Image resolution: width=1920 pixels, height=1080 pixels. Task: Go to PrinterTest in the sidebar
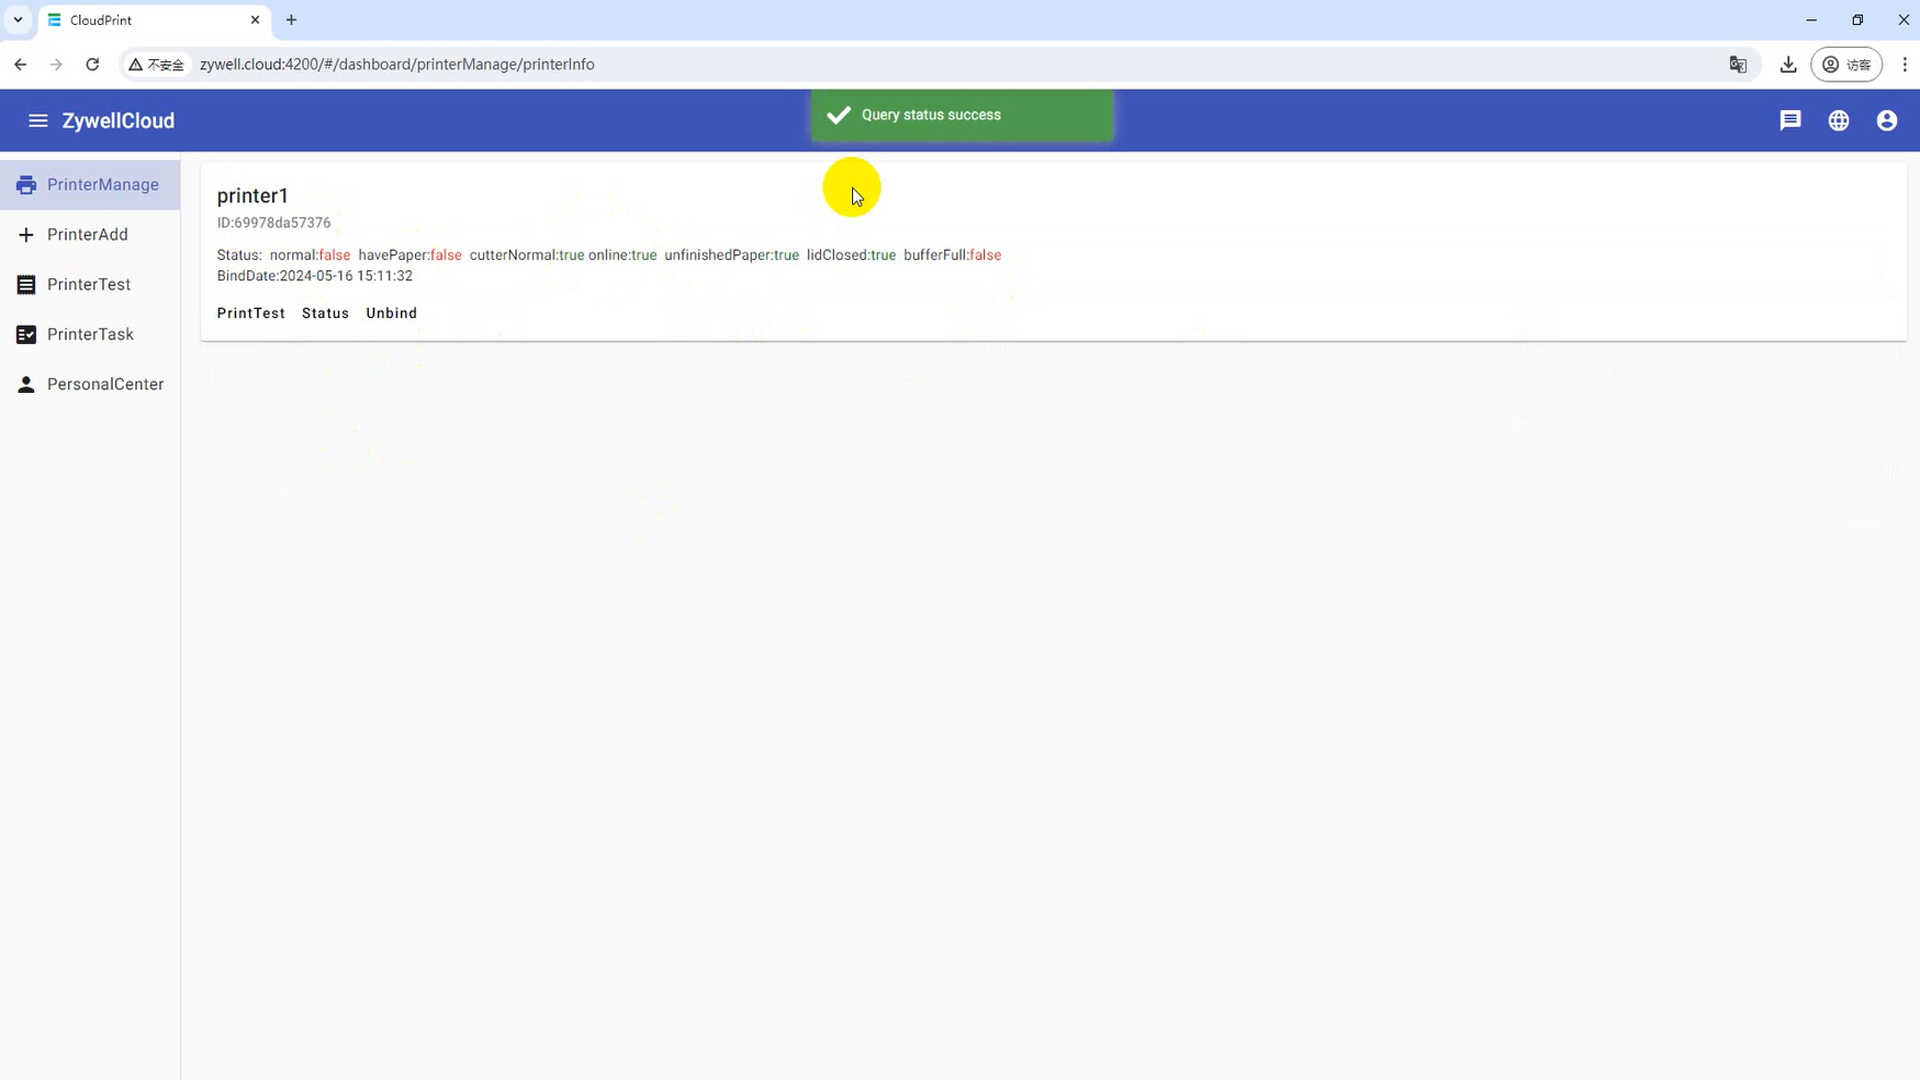(88, 285)
